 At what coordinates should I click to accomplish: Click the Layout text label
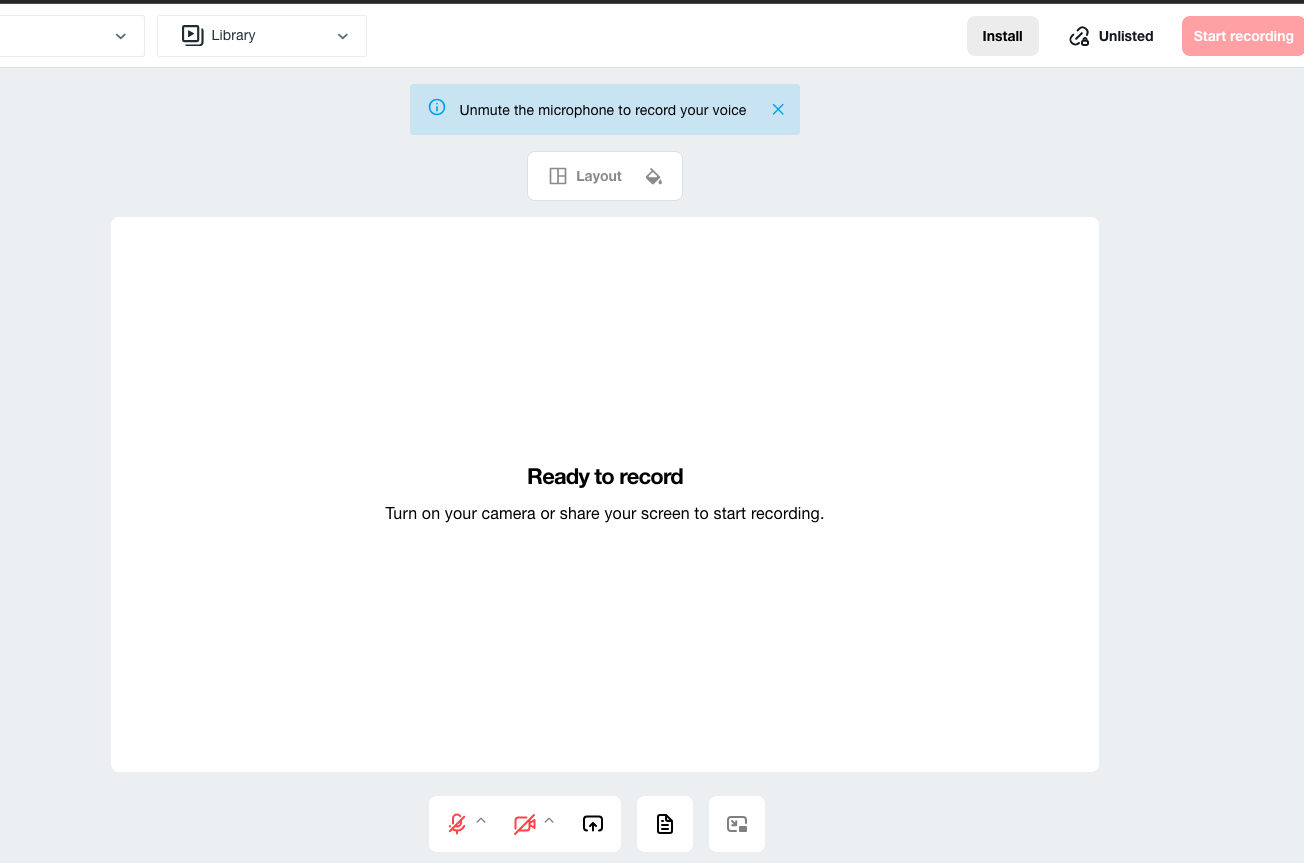(x=599, y=176)
